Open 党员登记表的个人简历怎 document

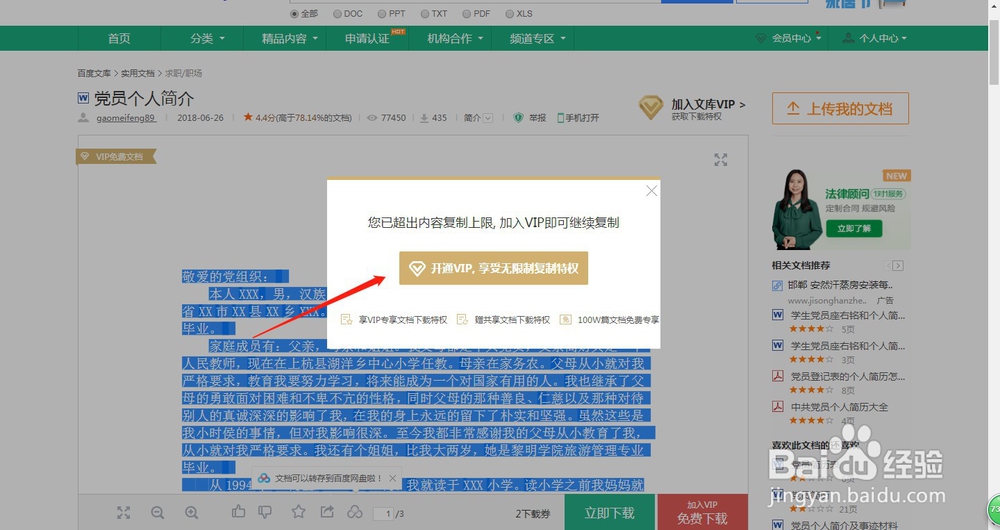tap(848, 376)
